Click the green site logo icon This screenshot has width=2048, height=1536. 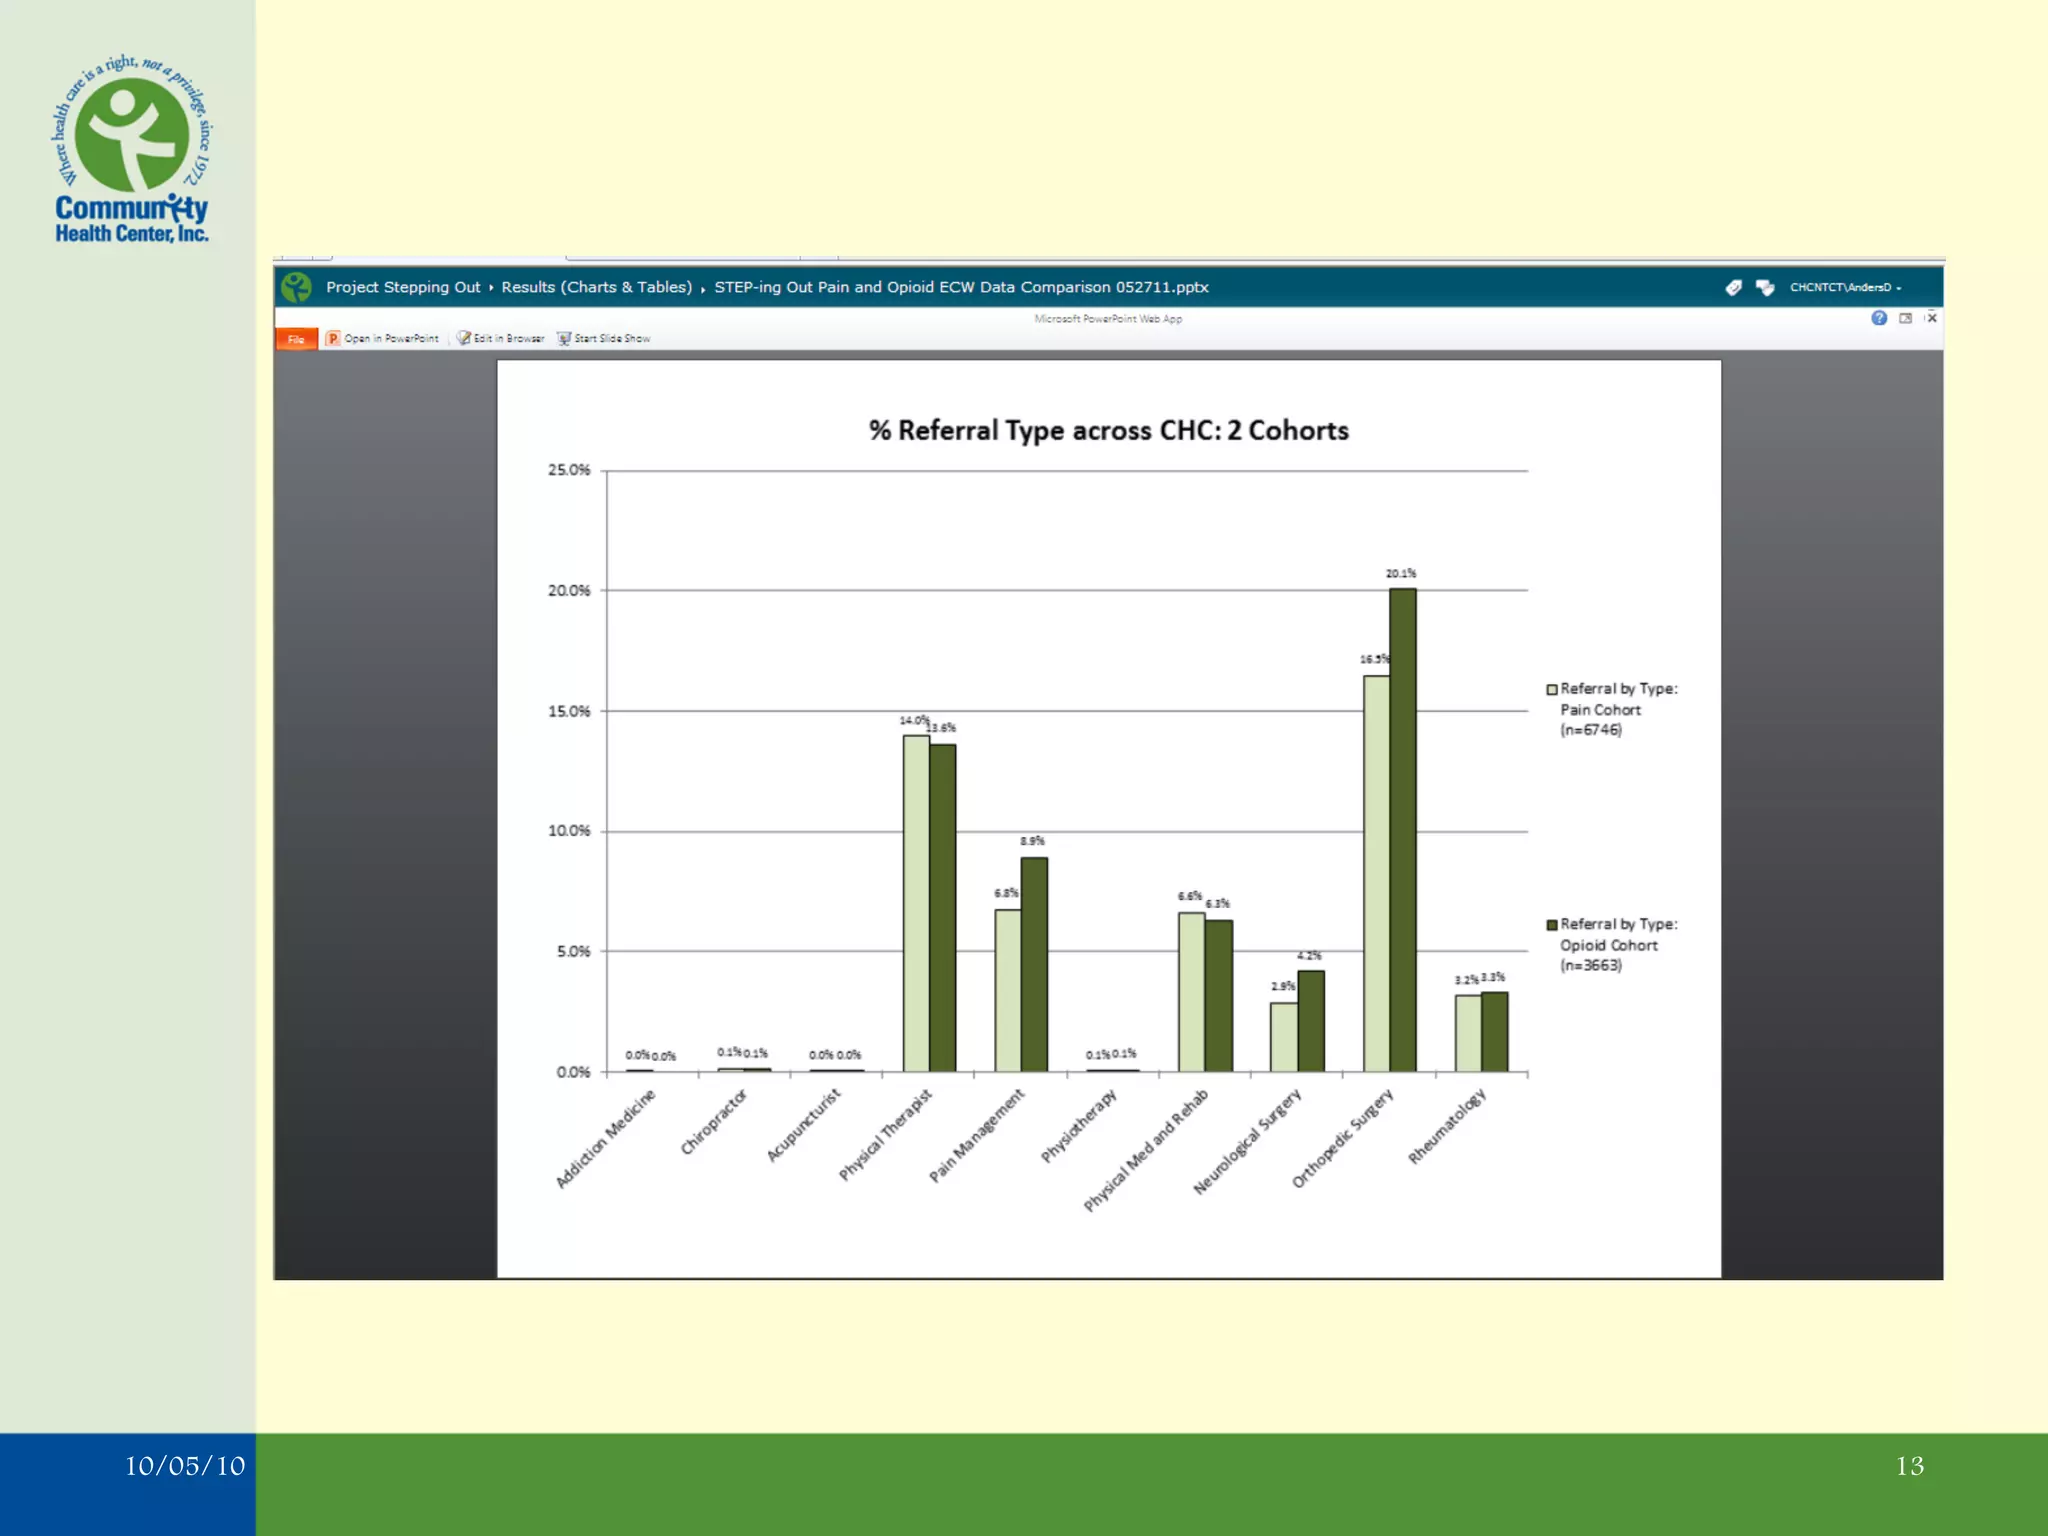296,288
